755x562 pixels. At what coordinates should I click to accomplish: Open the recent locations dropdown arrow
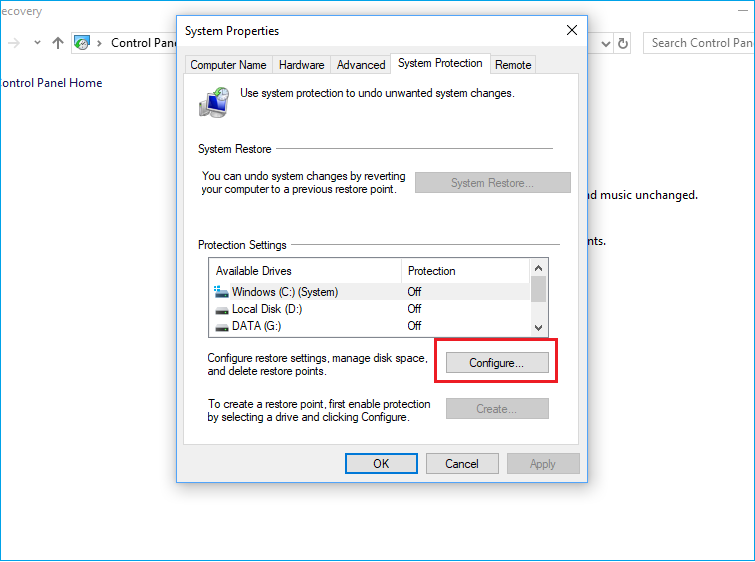pyautogui.click(x=37, y=43)
